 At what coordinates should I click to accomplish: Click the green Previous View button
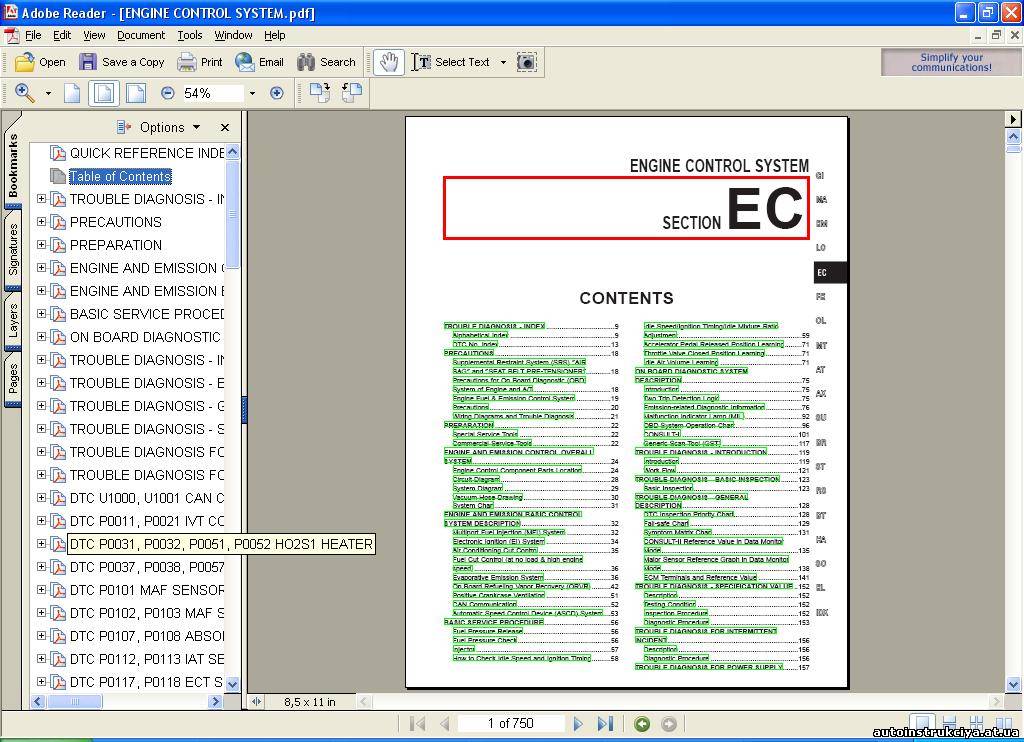click(642, 724)
